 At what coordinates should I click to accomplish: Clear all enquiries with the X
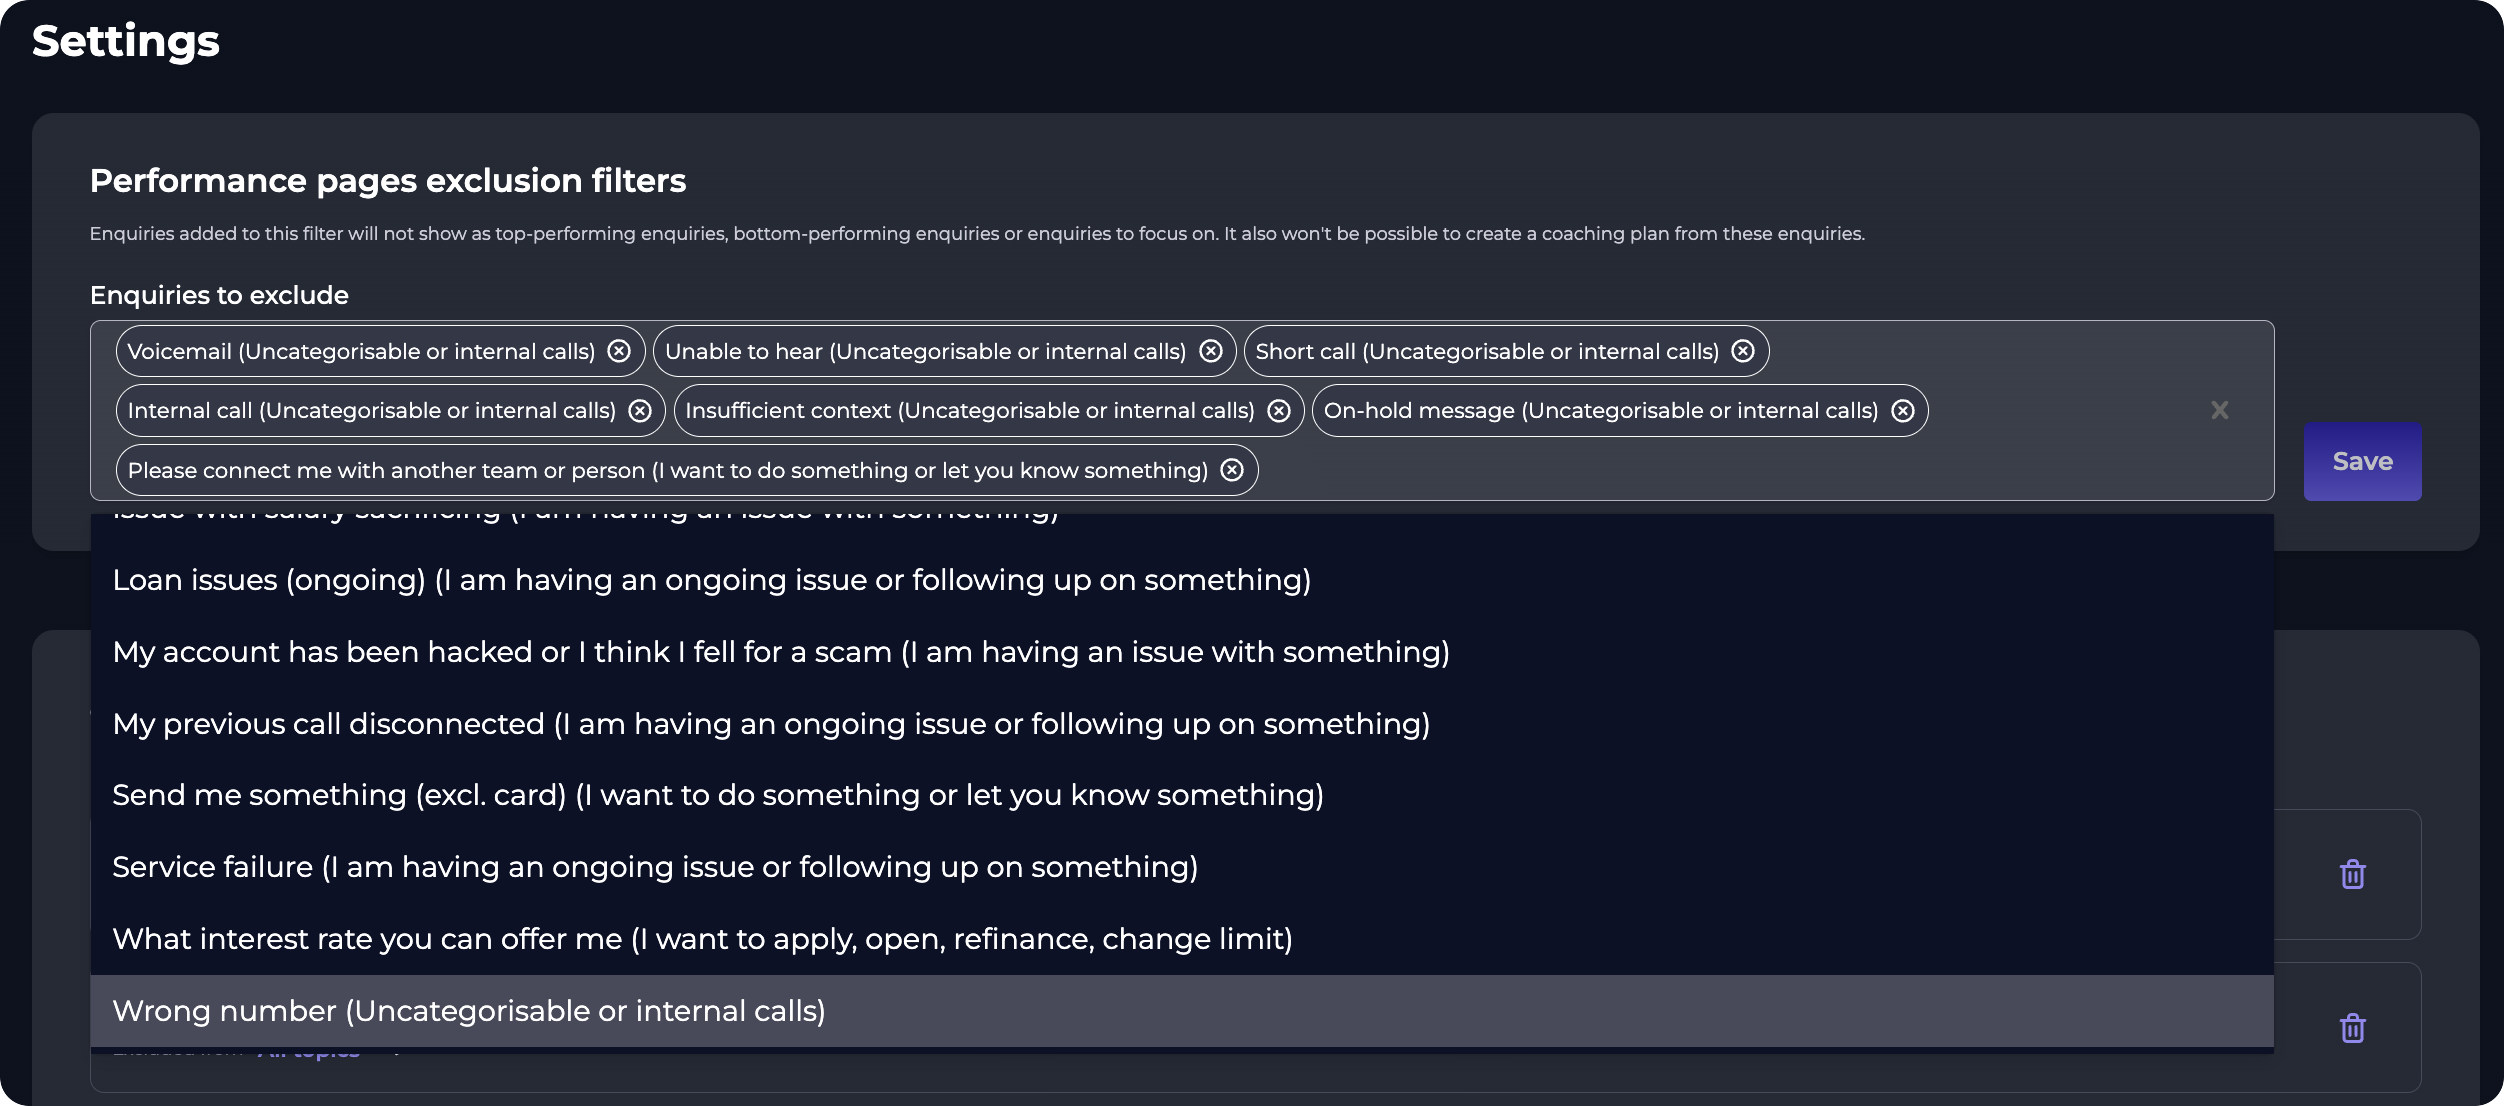(x=2220, y=410)
